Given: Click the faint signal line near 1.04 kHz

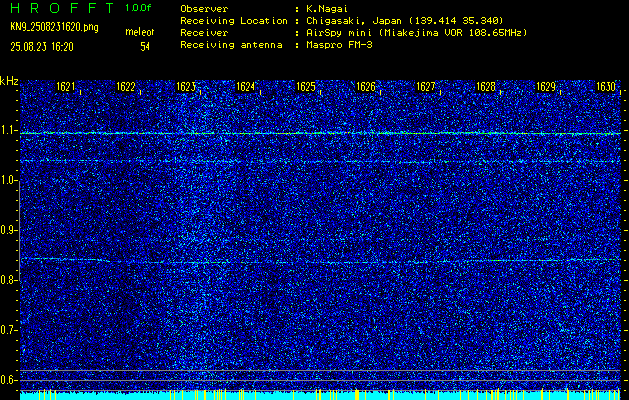Looking at the screenshot, I should point(320,161).
